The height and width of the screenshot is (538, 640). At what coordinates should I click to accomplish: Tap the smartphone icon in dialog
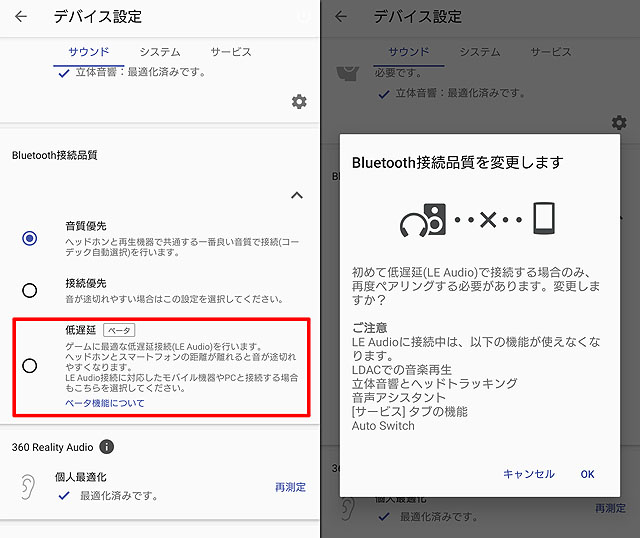544,218
